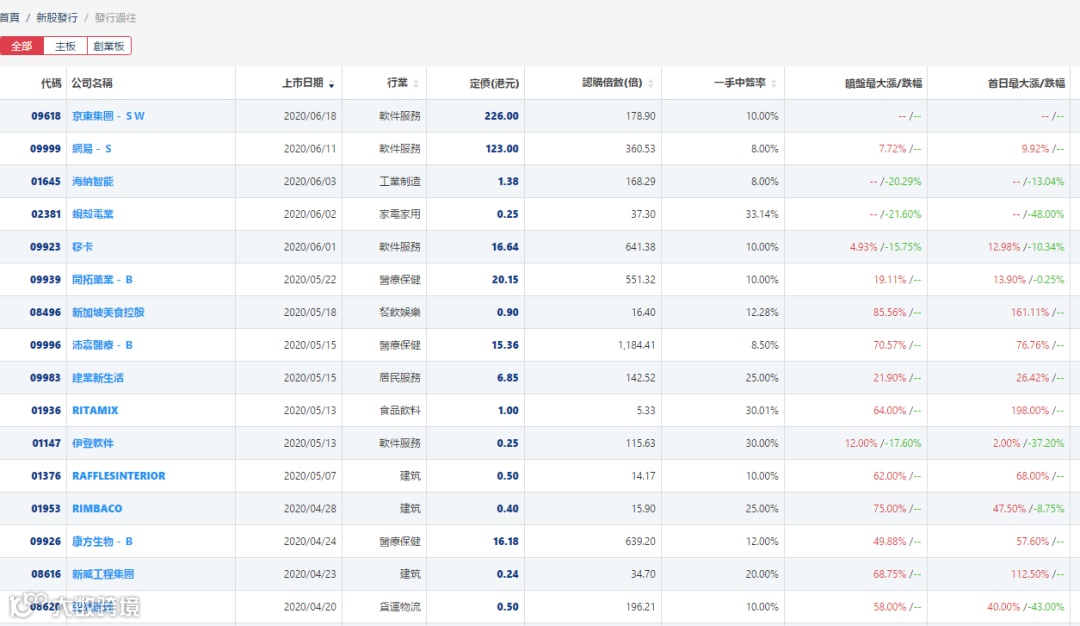
Task: Click the 公司名稱 column header
Action: point(92,83)
